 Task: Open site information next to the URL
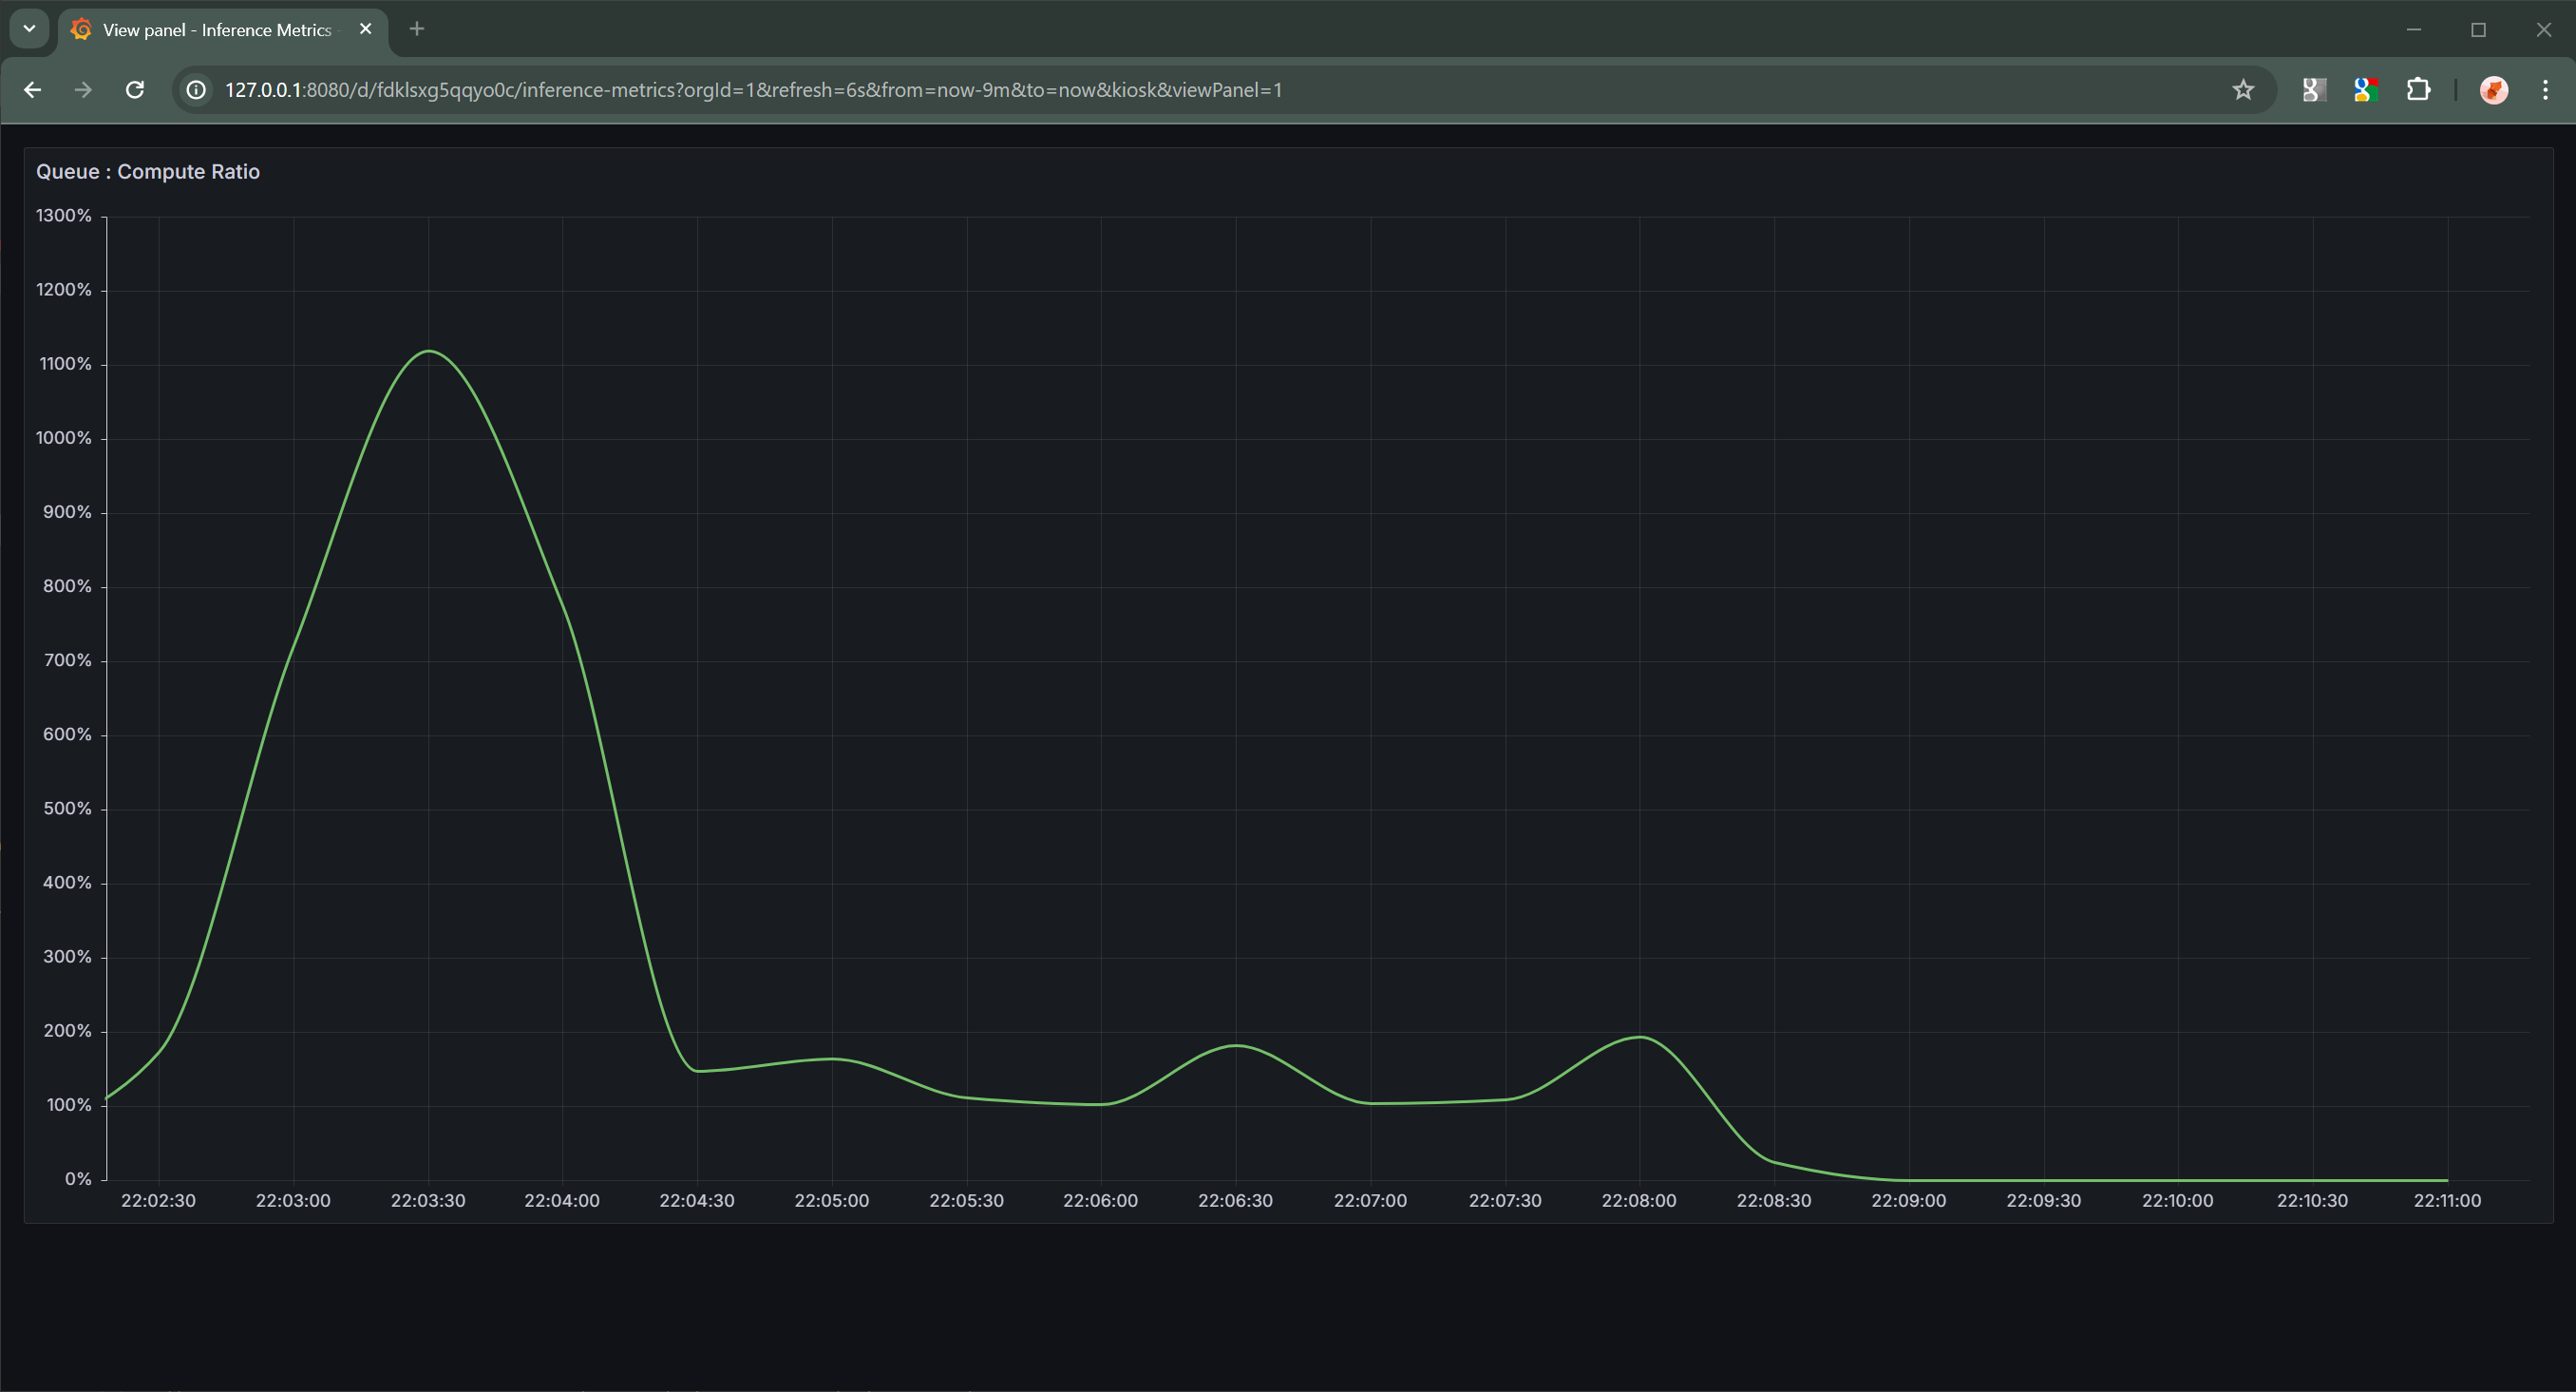(x=195, y=90)
